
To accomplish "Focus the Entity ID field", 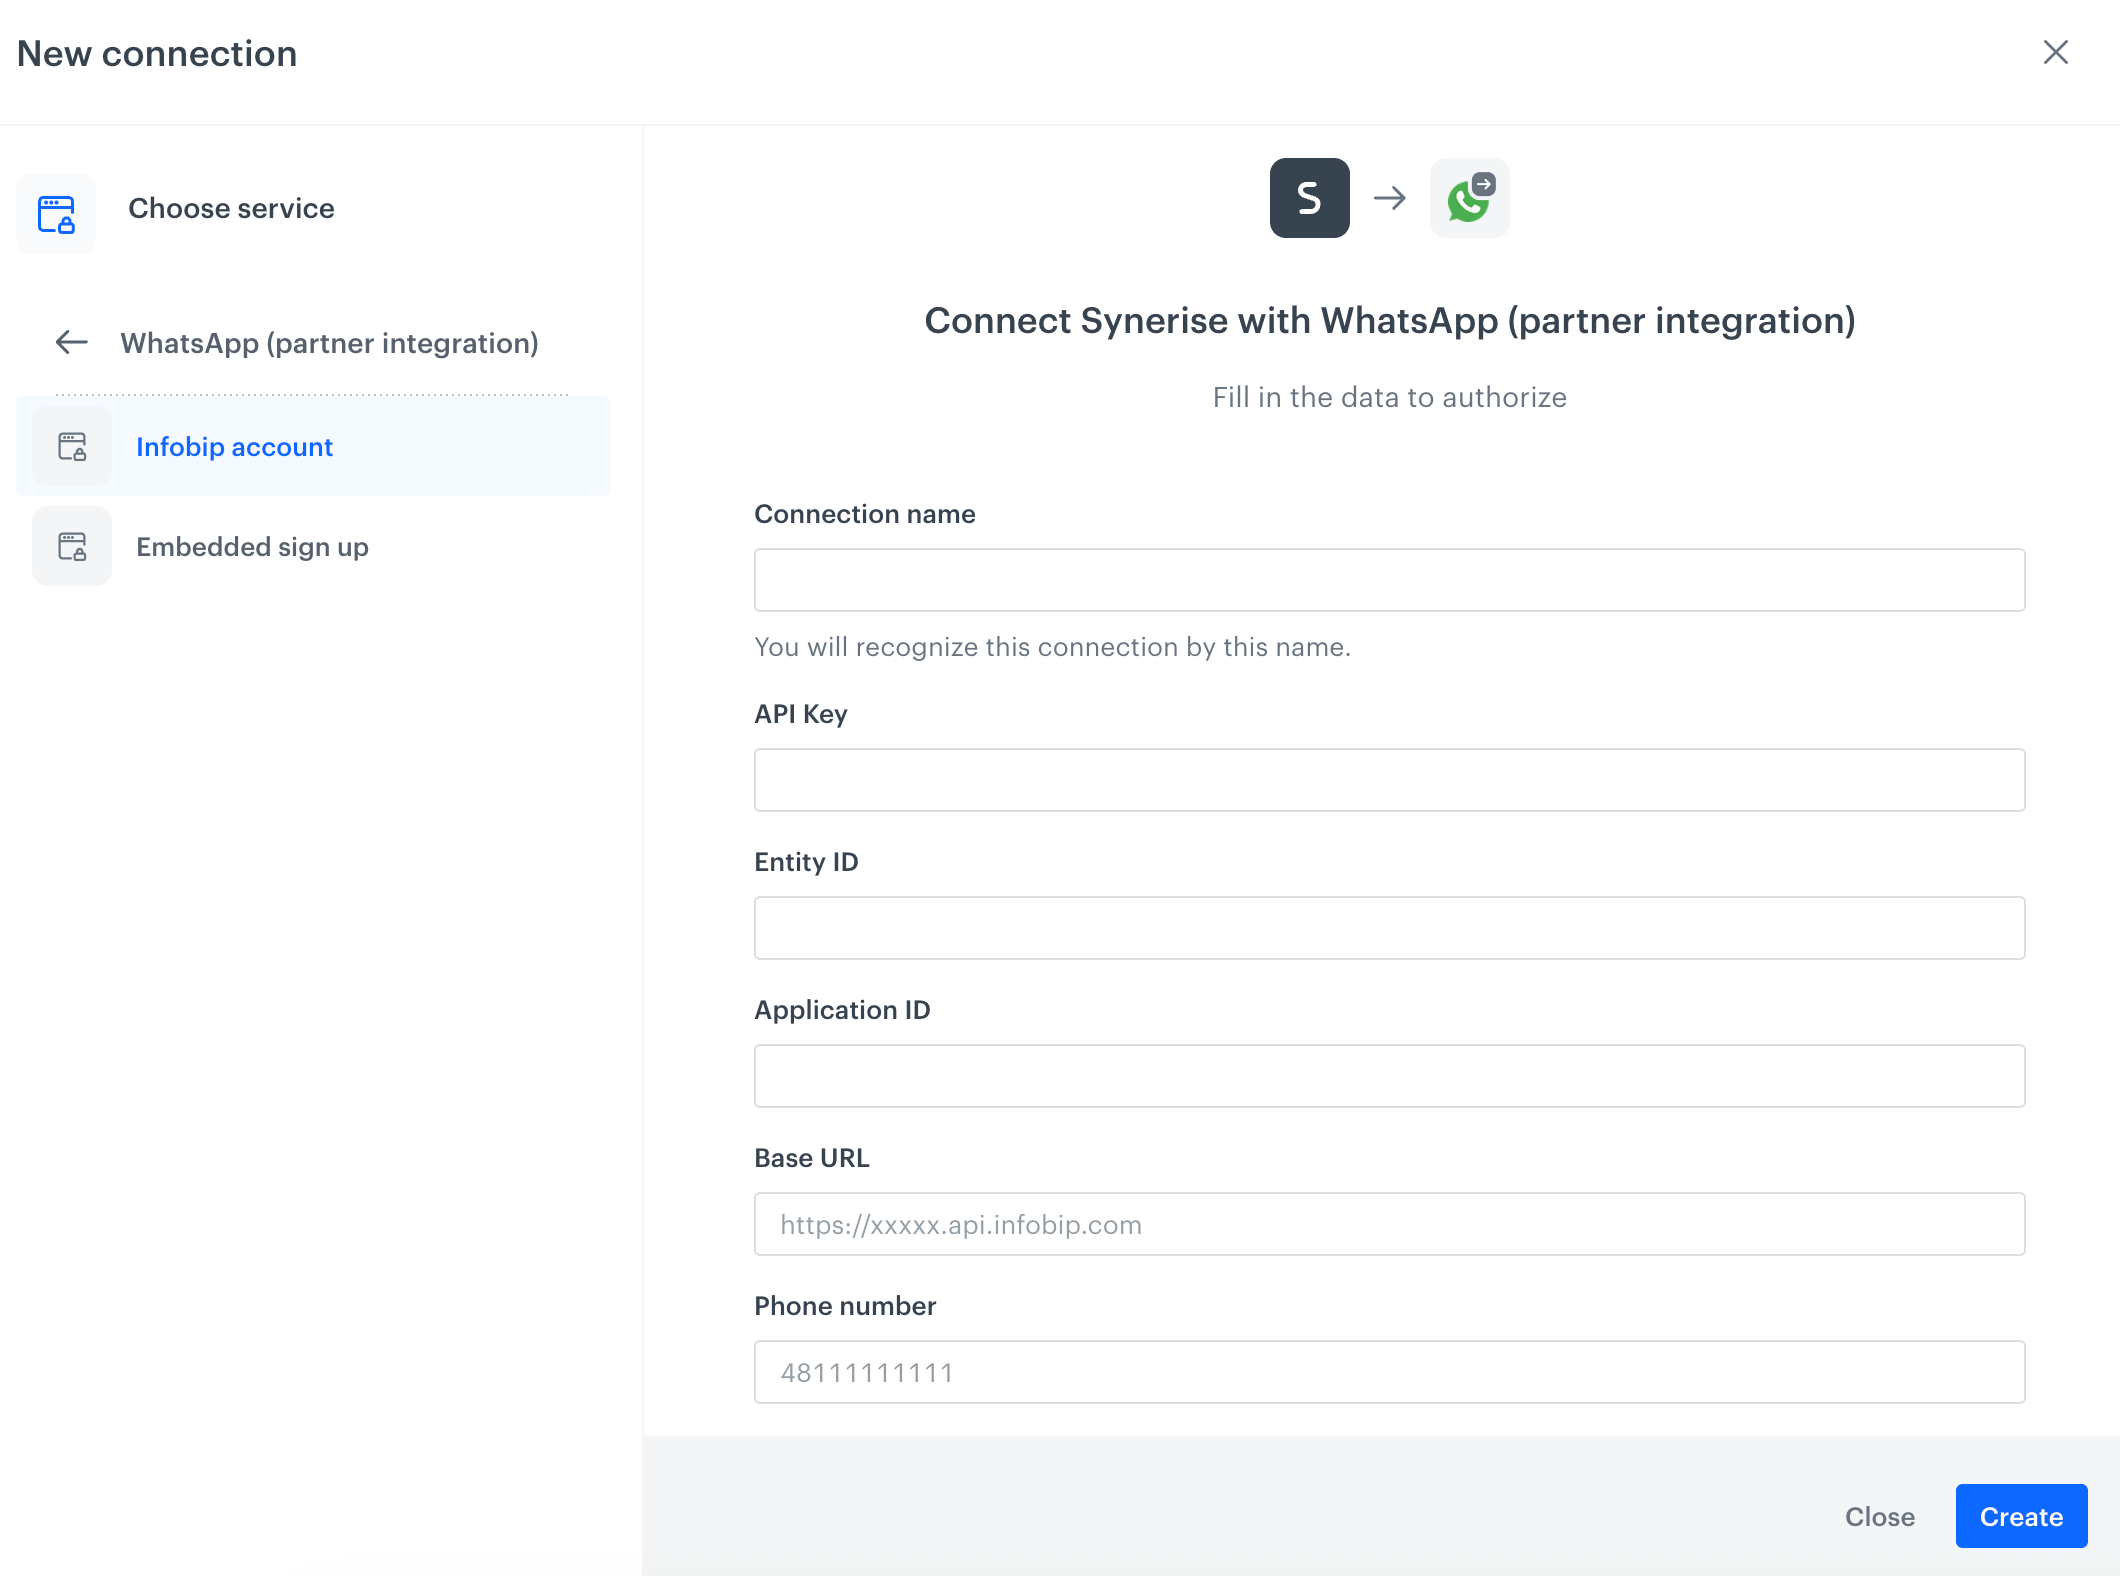I will [x=1389, y=928].
